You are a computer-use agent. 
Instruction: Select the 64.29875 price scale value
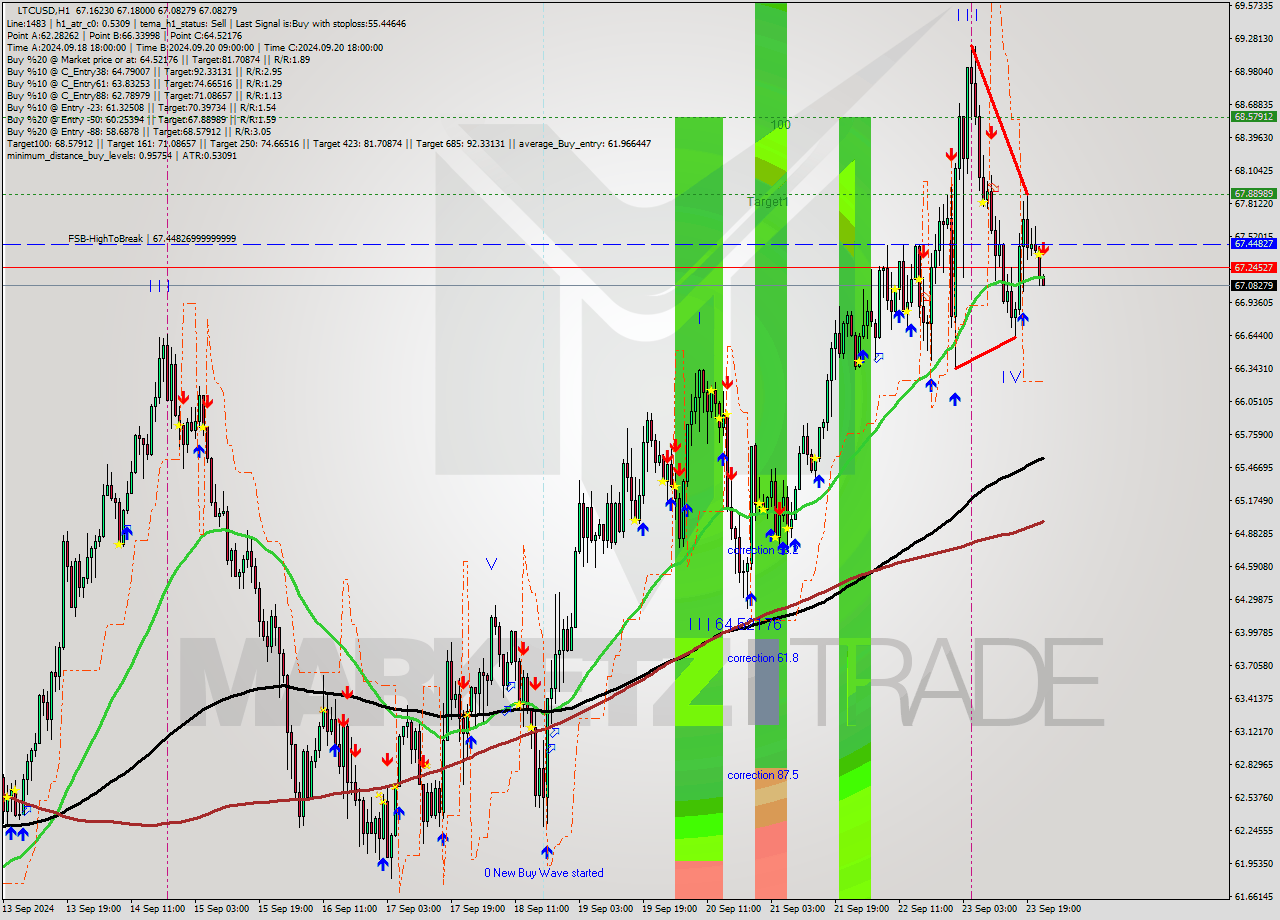pyautogui.click(x=1253, y=600)
